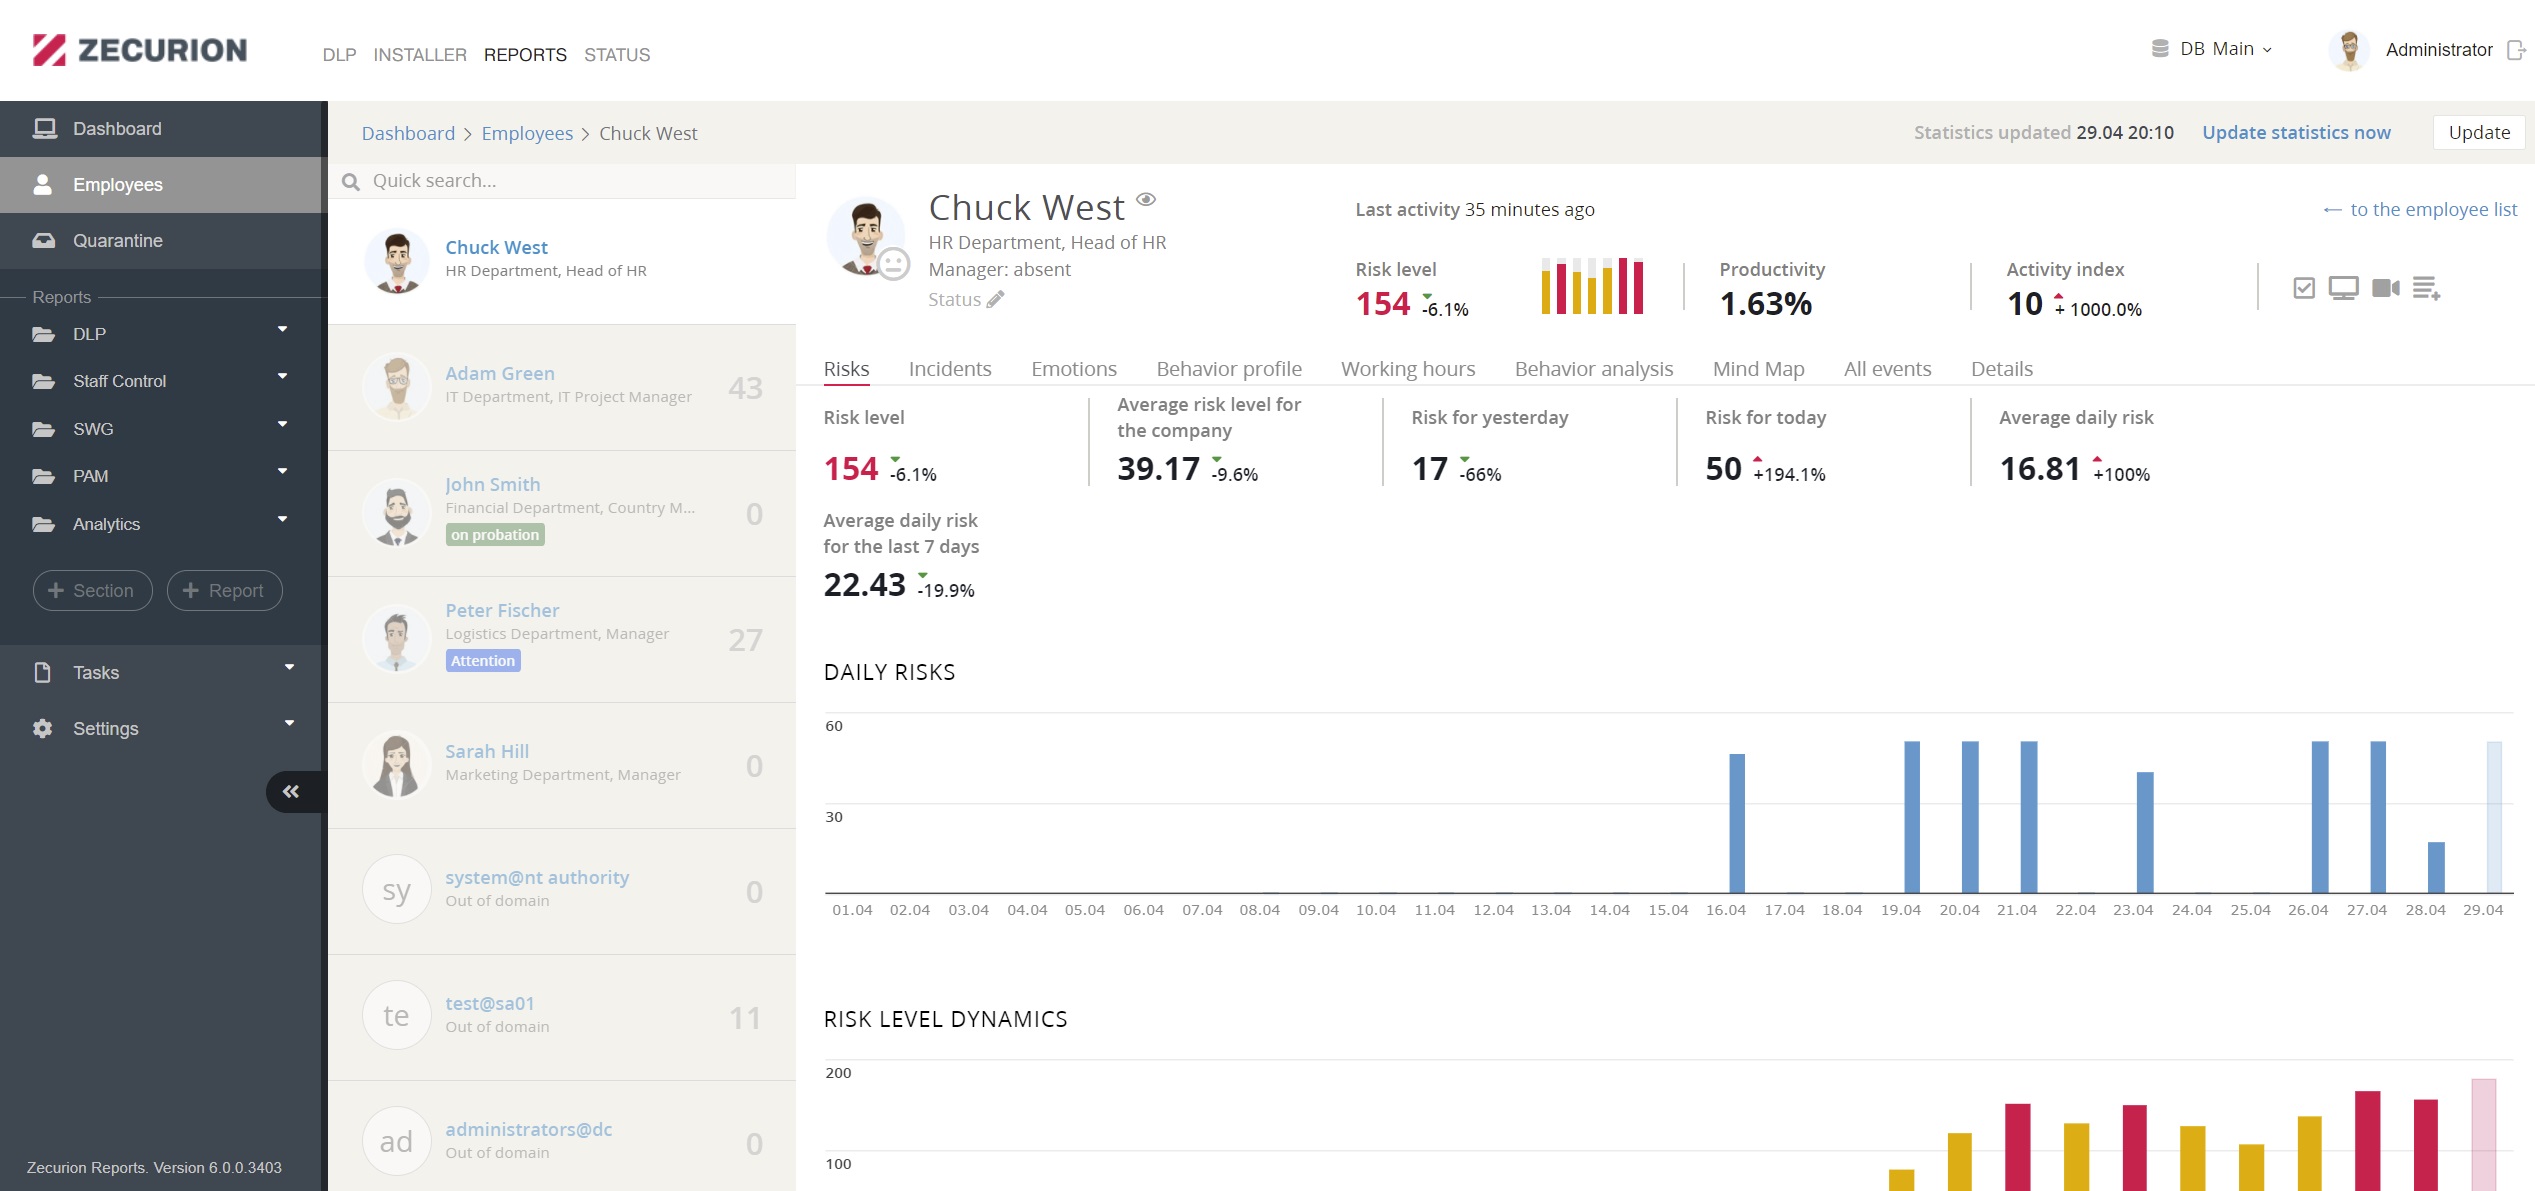The height and width of the screenshot is (1191, 2535).
Task: Collapse the sidebar with the double-arrow icon
Action: pyautogui.click(x=291, y=791)
